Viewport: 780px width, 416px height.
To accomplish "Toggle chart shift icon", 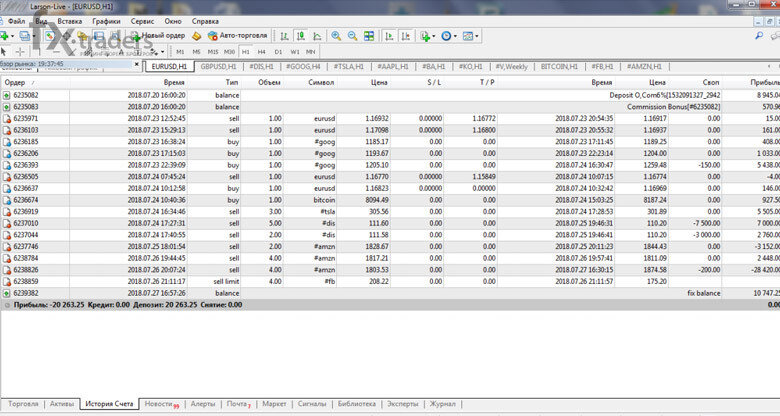I will click(406, 36).
